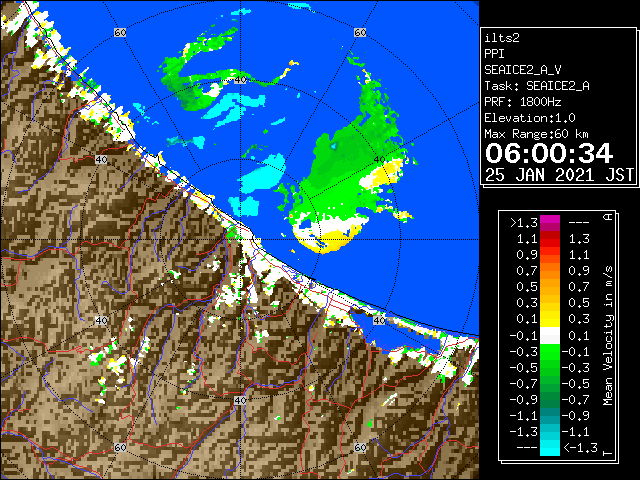This screenshot has height=480, width=640.
Task: Pick the cyan swatch at legend bottom
Action: [550, 448]
